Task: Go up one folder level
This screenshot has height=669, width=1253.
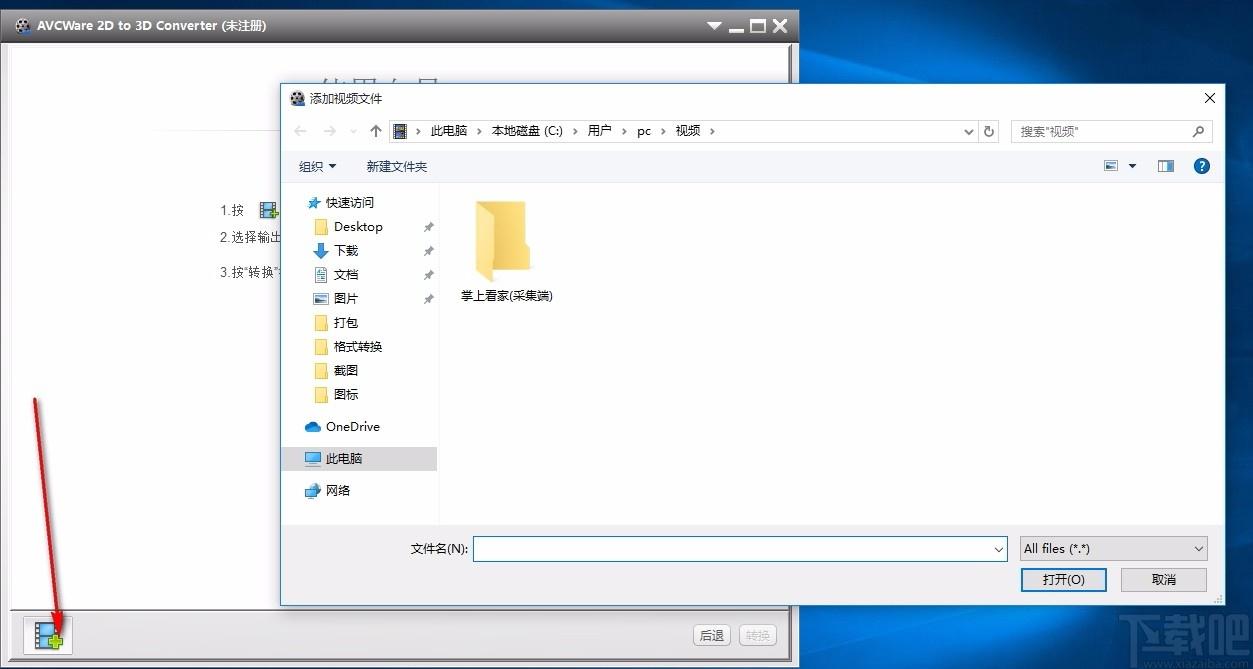Action: (376, 131)
